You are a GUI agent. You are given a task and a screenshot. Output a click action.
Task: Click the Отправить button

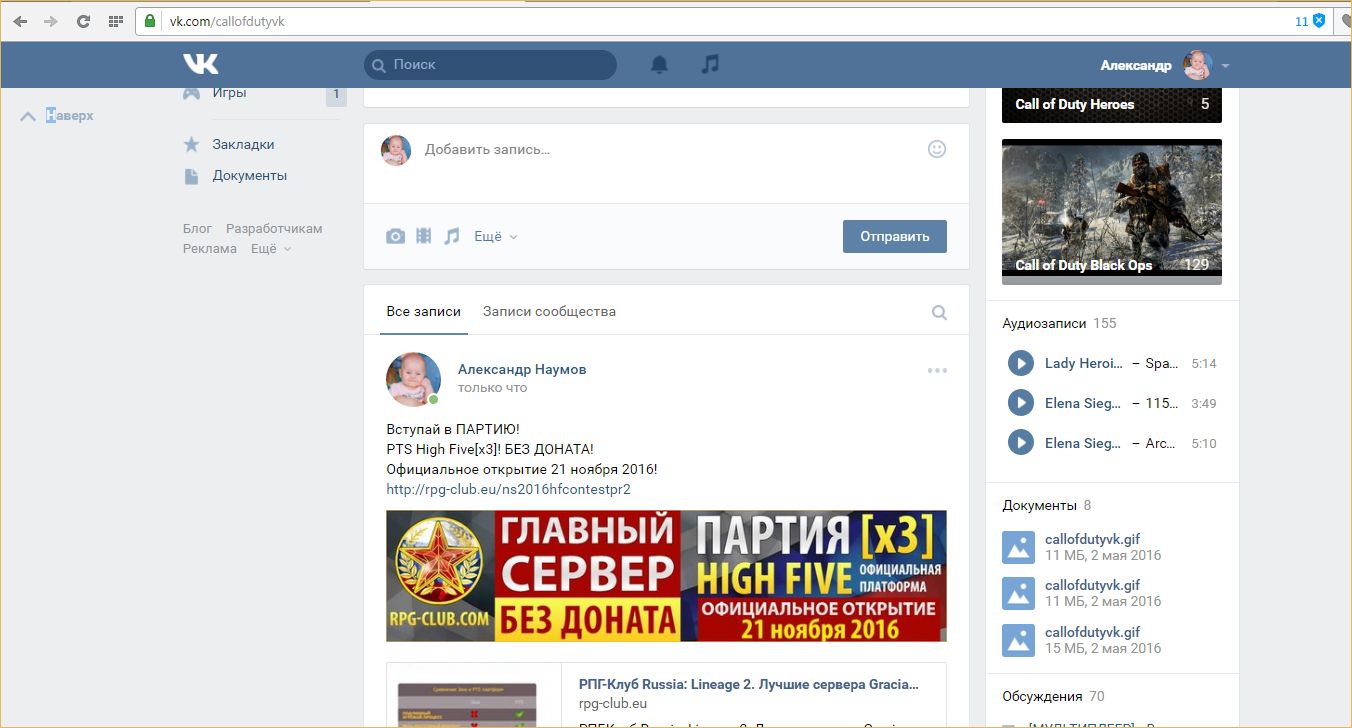895,237
